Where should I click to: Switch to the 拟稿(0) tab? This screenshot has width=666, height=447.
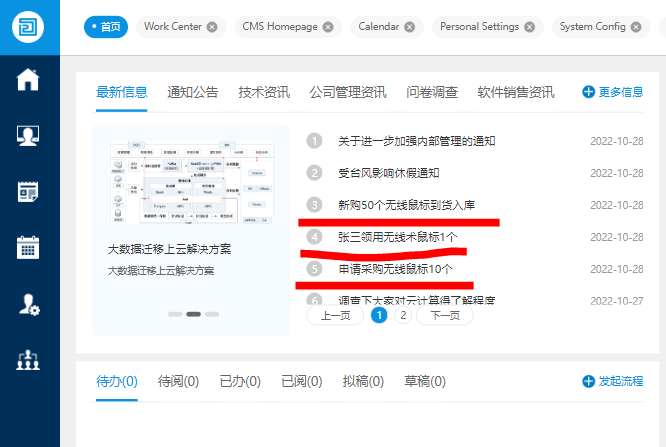363,382
